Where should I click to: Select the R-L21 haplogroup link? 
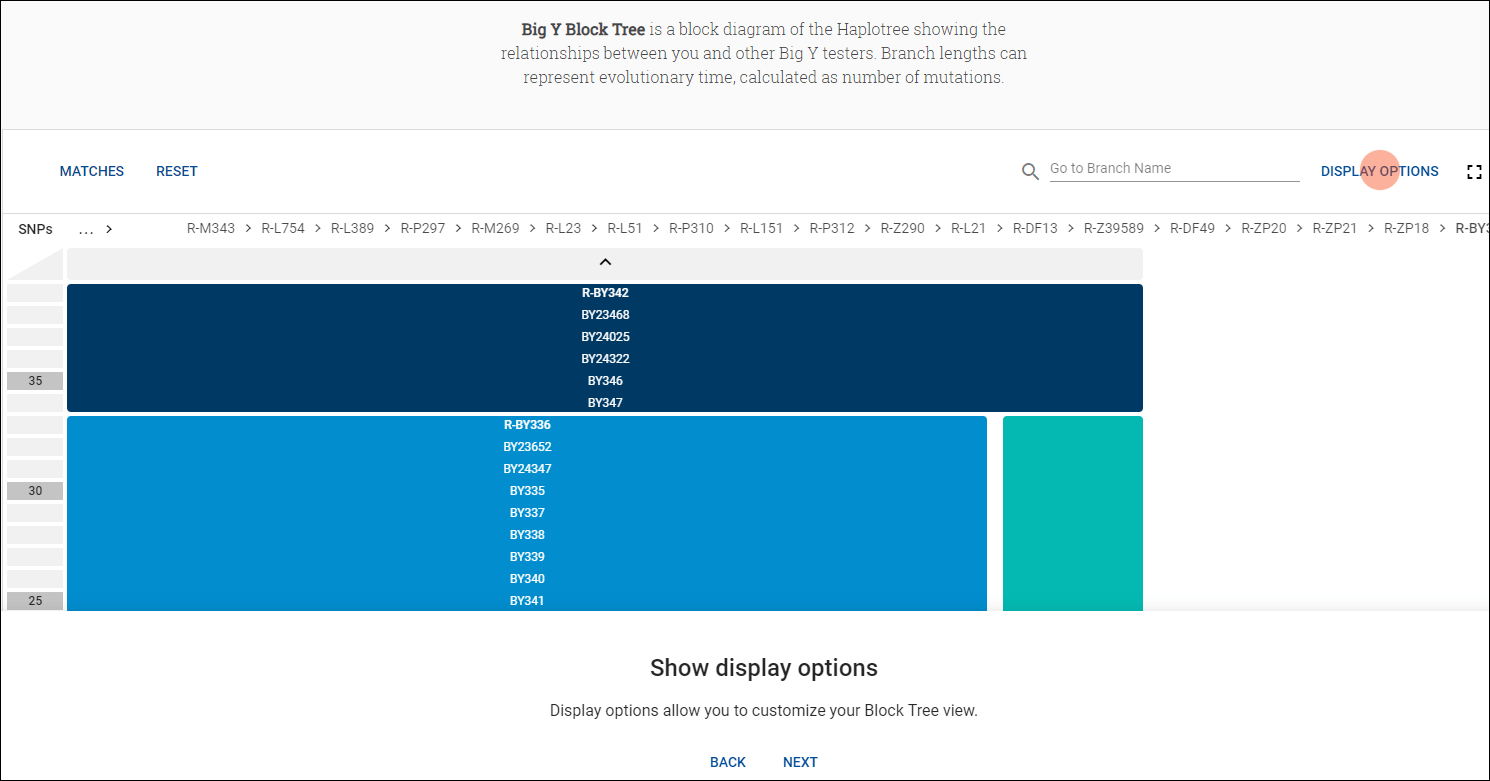pyautogui.click(x=968, y=228)
